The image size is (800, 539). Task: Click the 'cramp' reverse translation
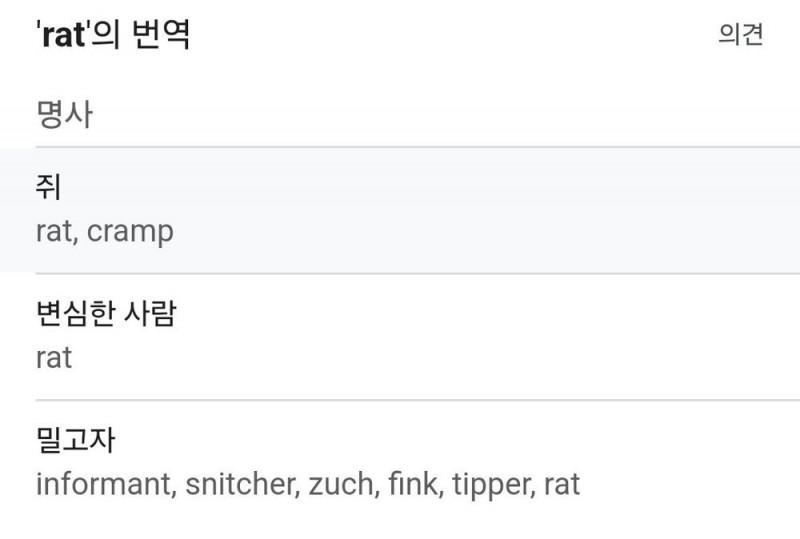click(130, 232)
